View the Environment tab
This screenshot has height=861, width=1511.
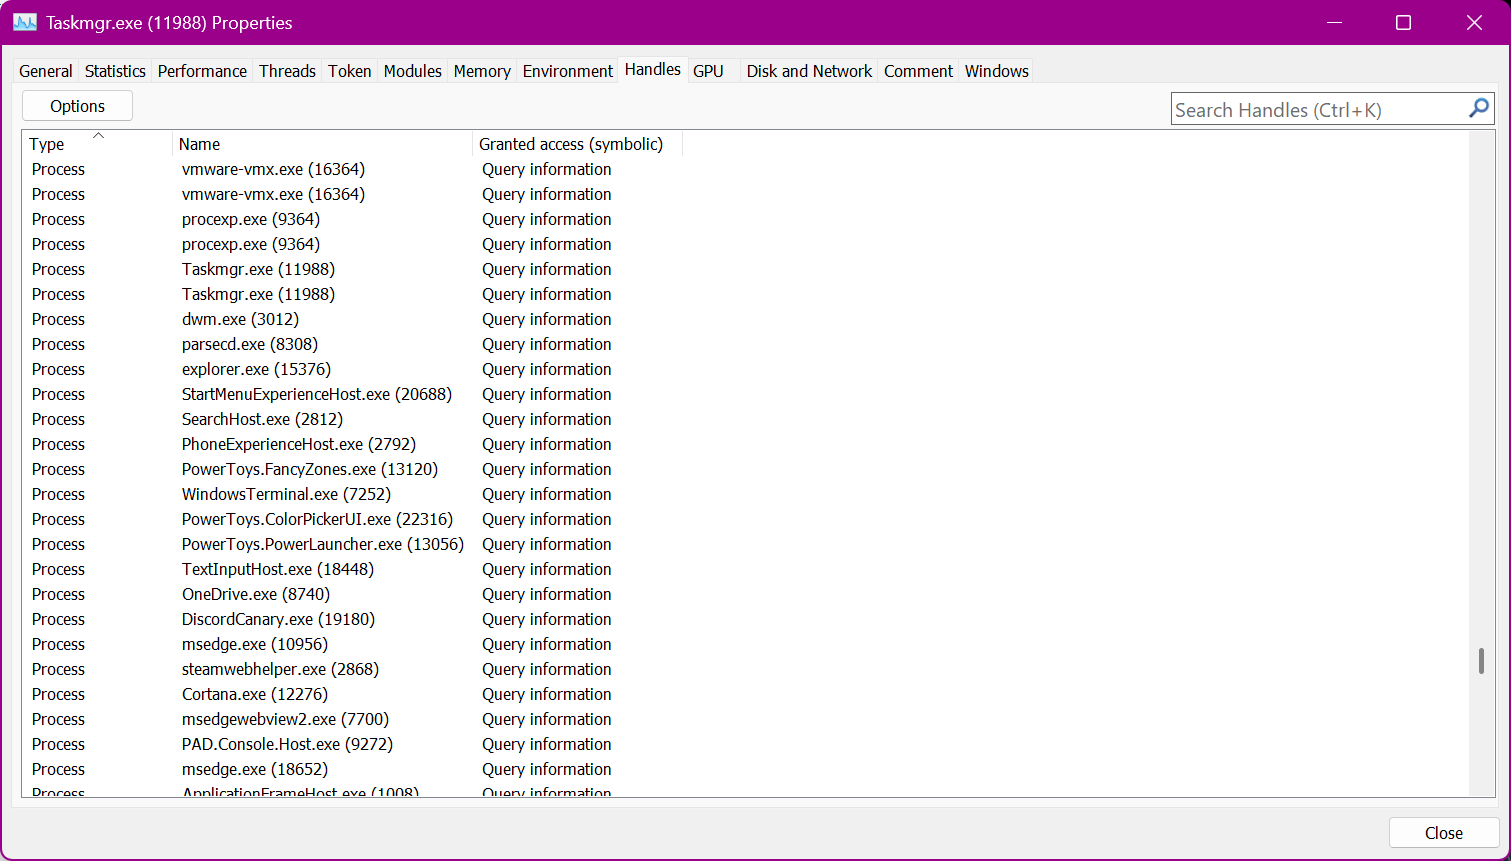[x=567, y=71]
